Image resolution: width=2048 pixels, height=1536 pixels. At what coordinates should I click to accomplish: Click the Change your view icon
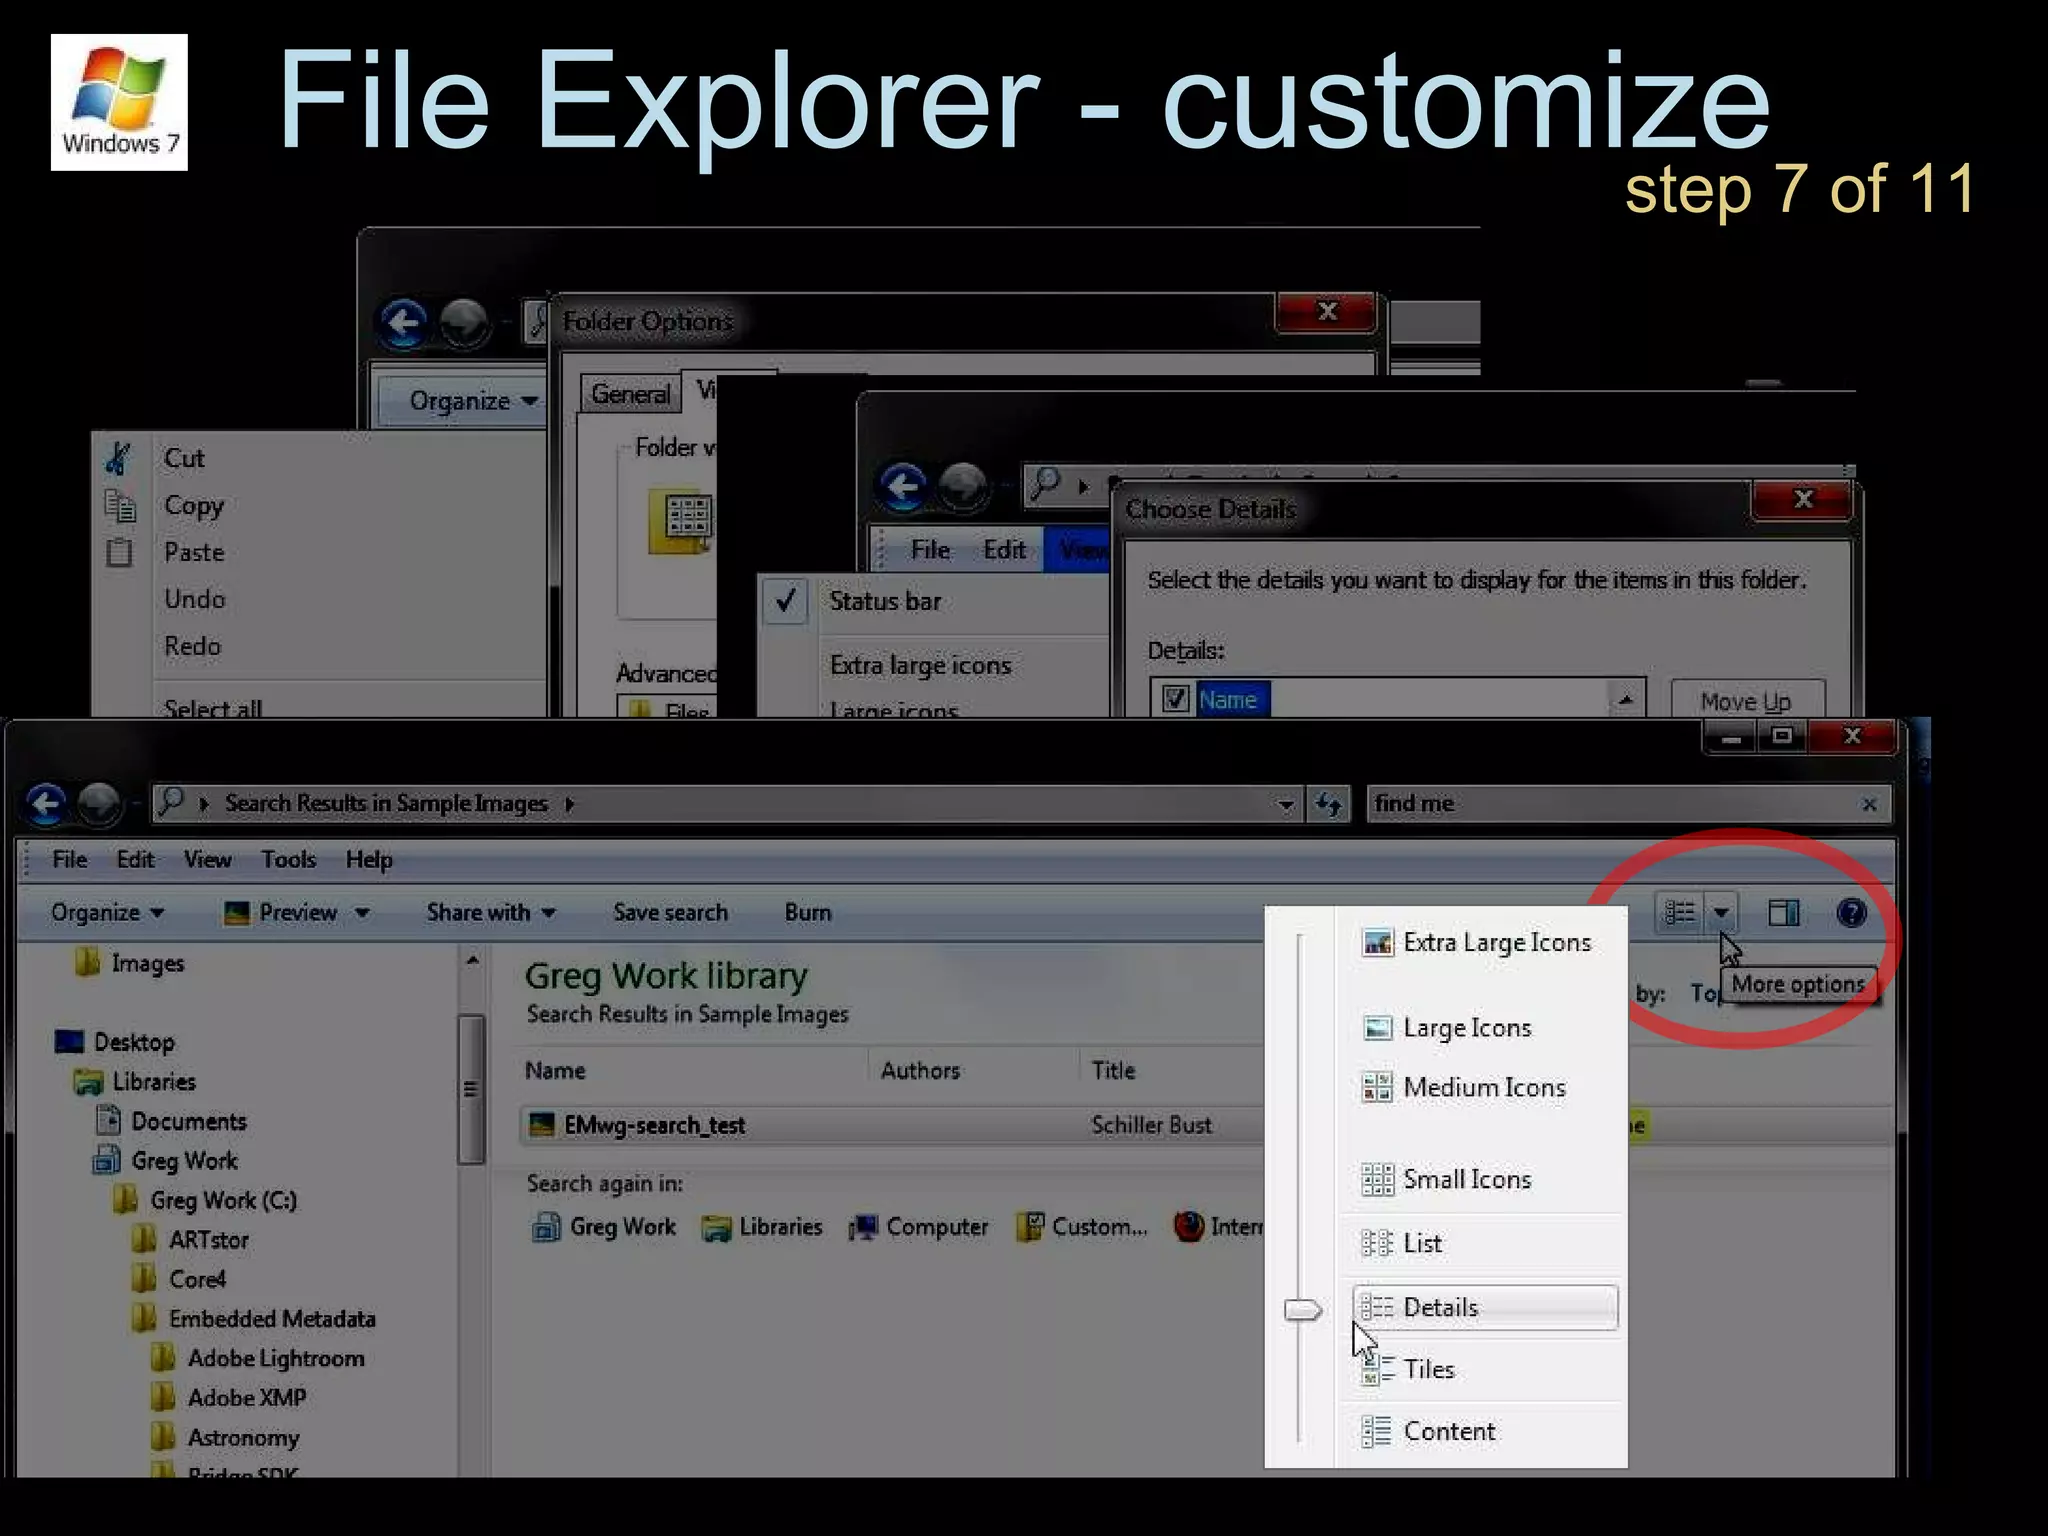(1680, 912)
